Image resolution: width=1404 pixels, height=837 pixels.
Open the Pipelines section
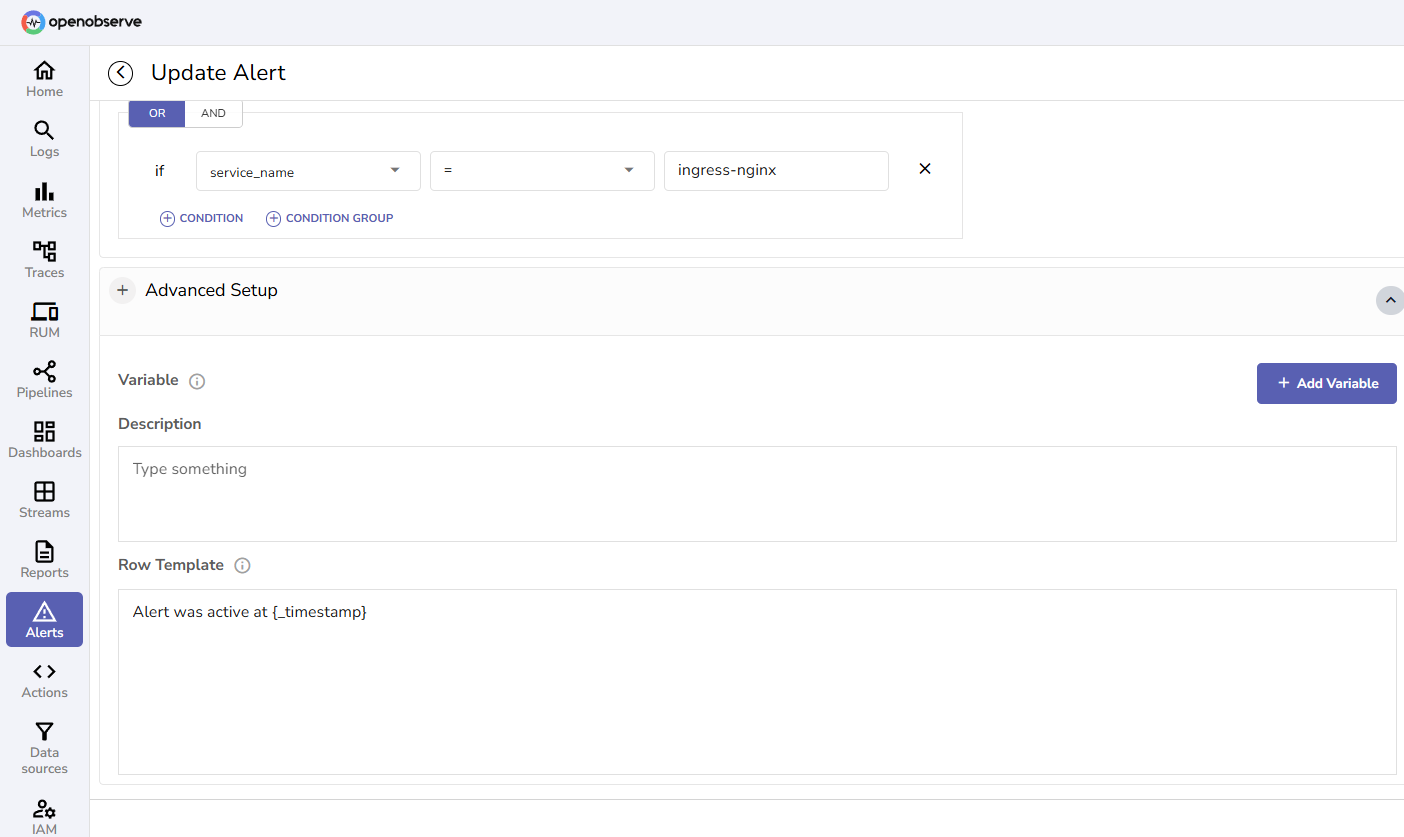tap(44, 379)
